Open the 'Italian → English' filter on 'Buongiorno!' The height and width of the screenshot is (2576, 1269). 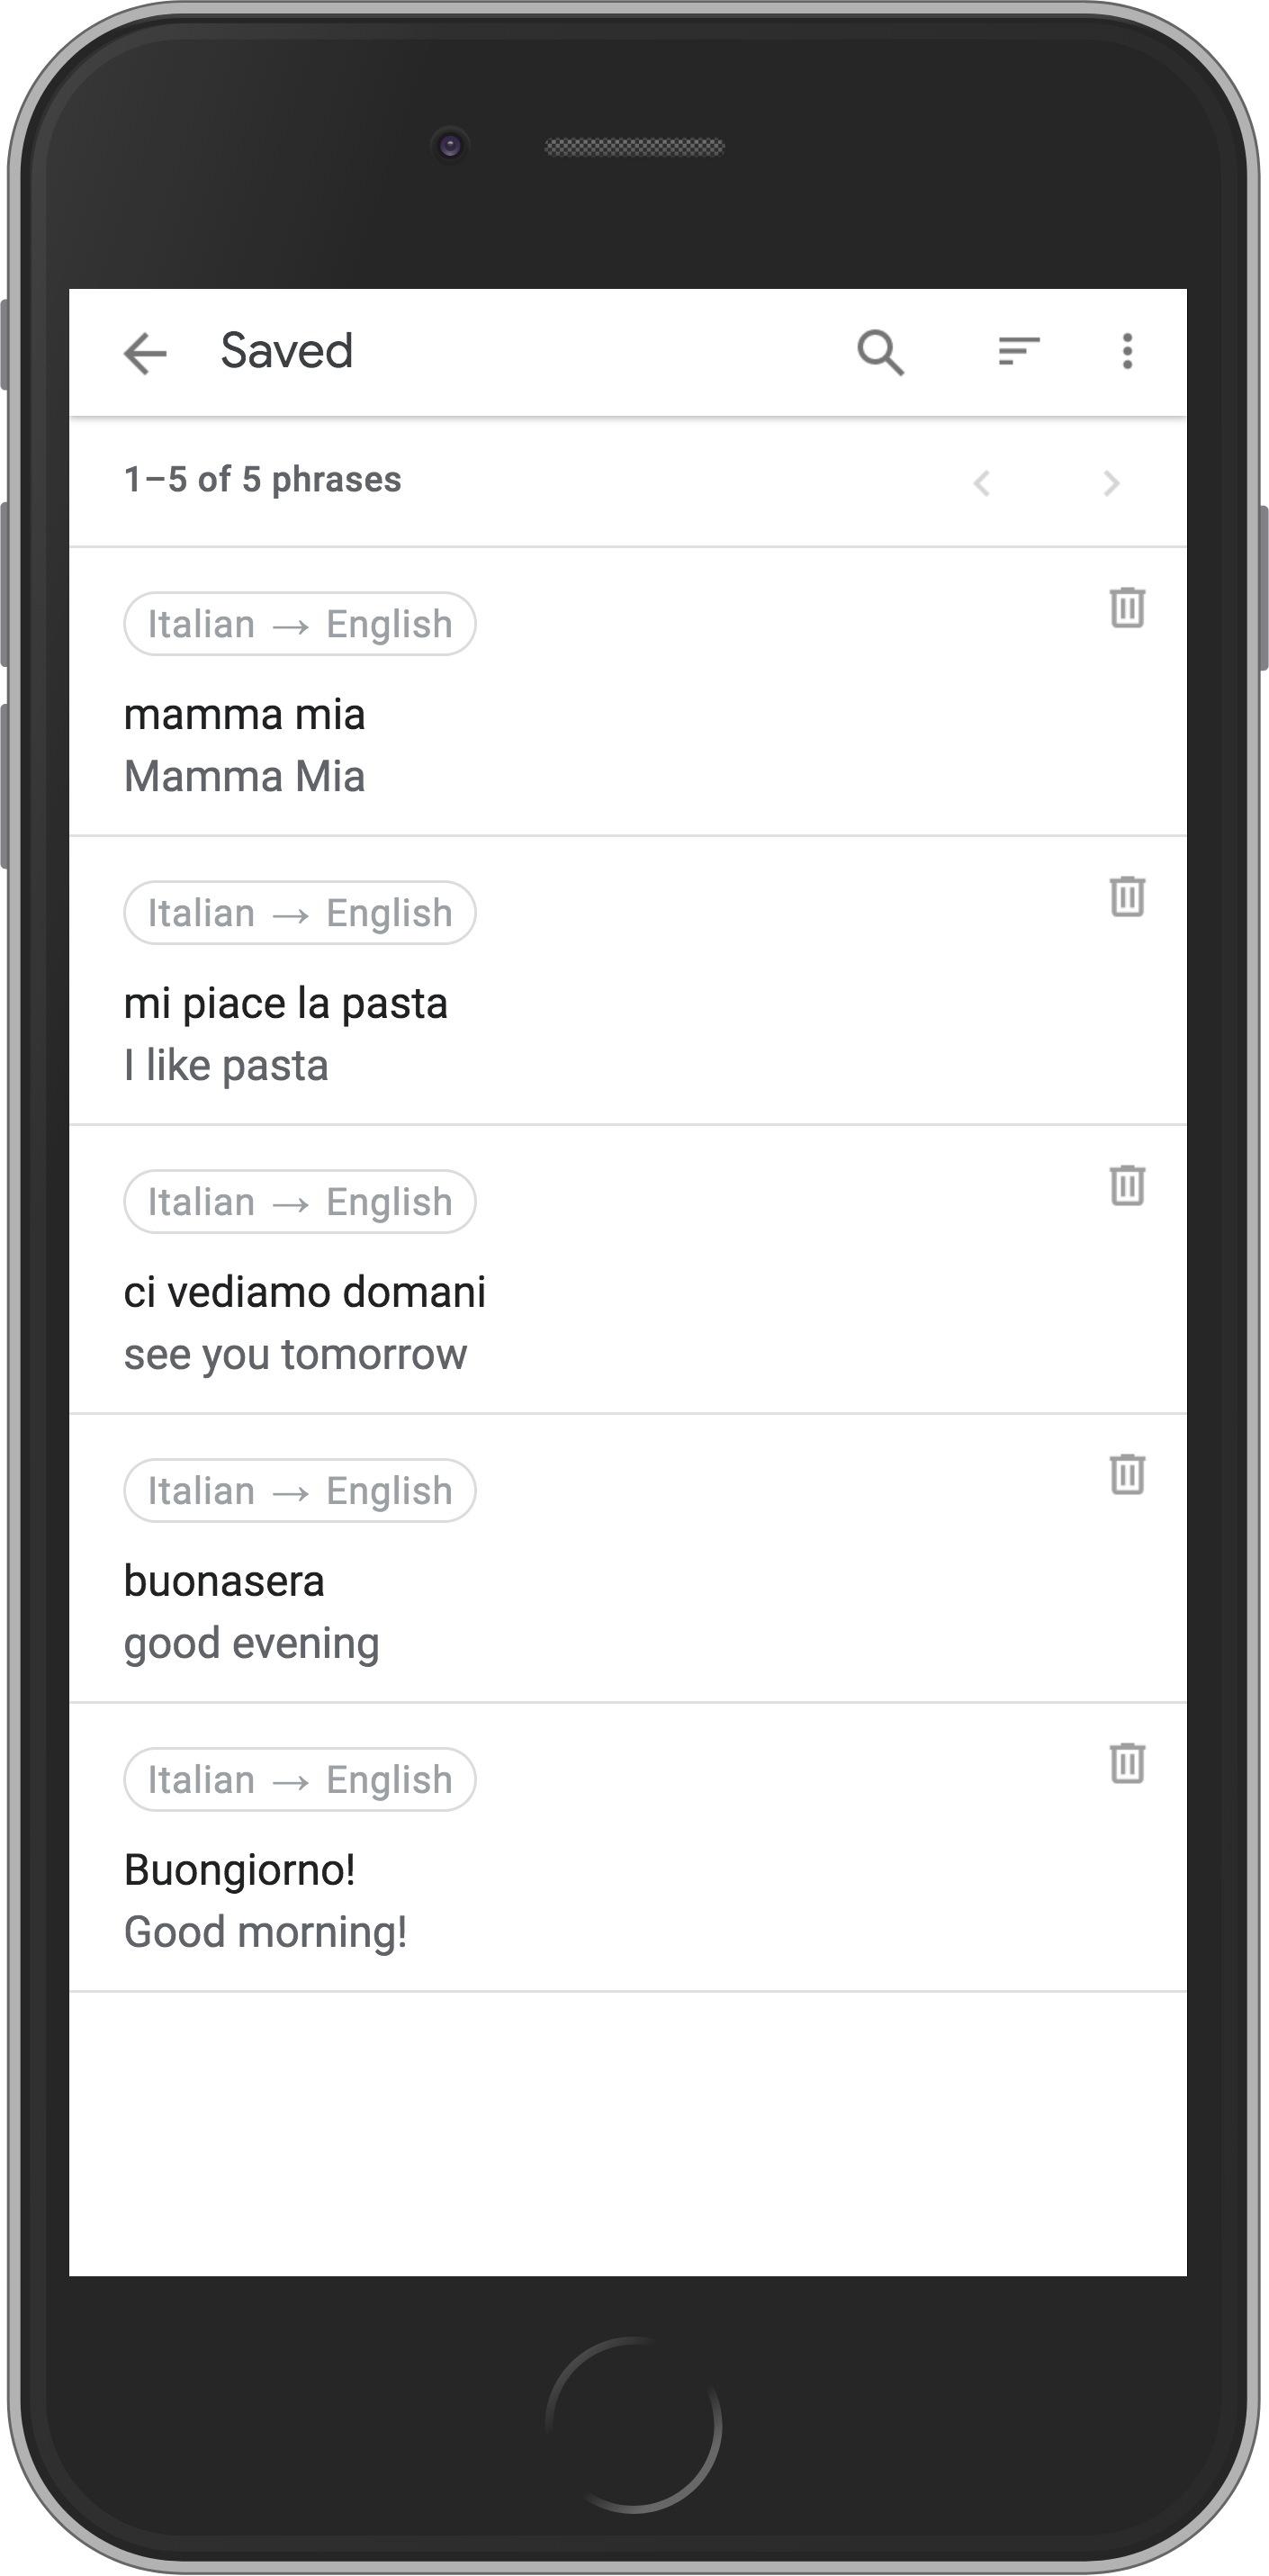[299, 1779]
